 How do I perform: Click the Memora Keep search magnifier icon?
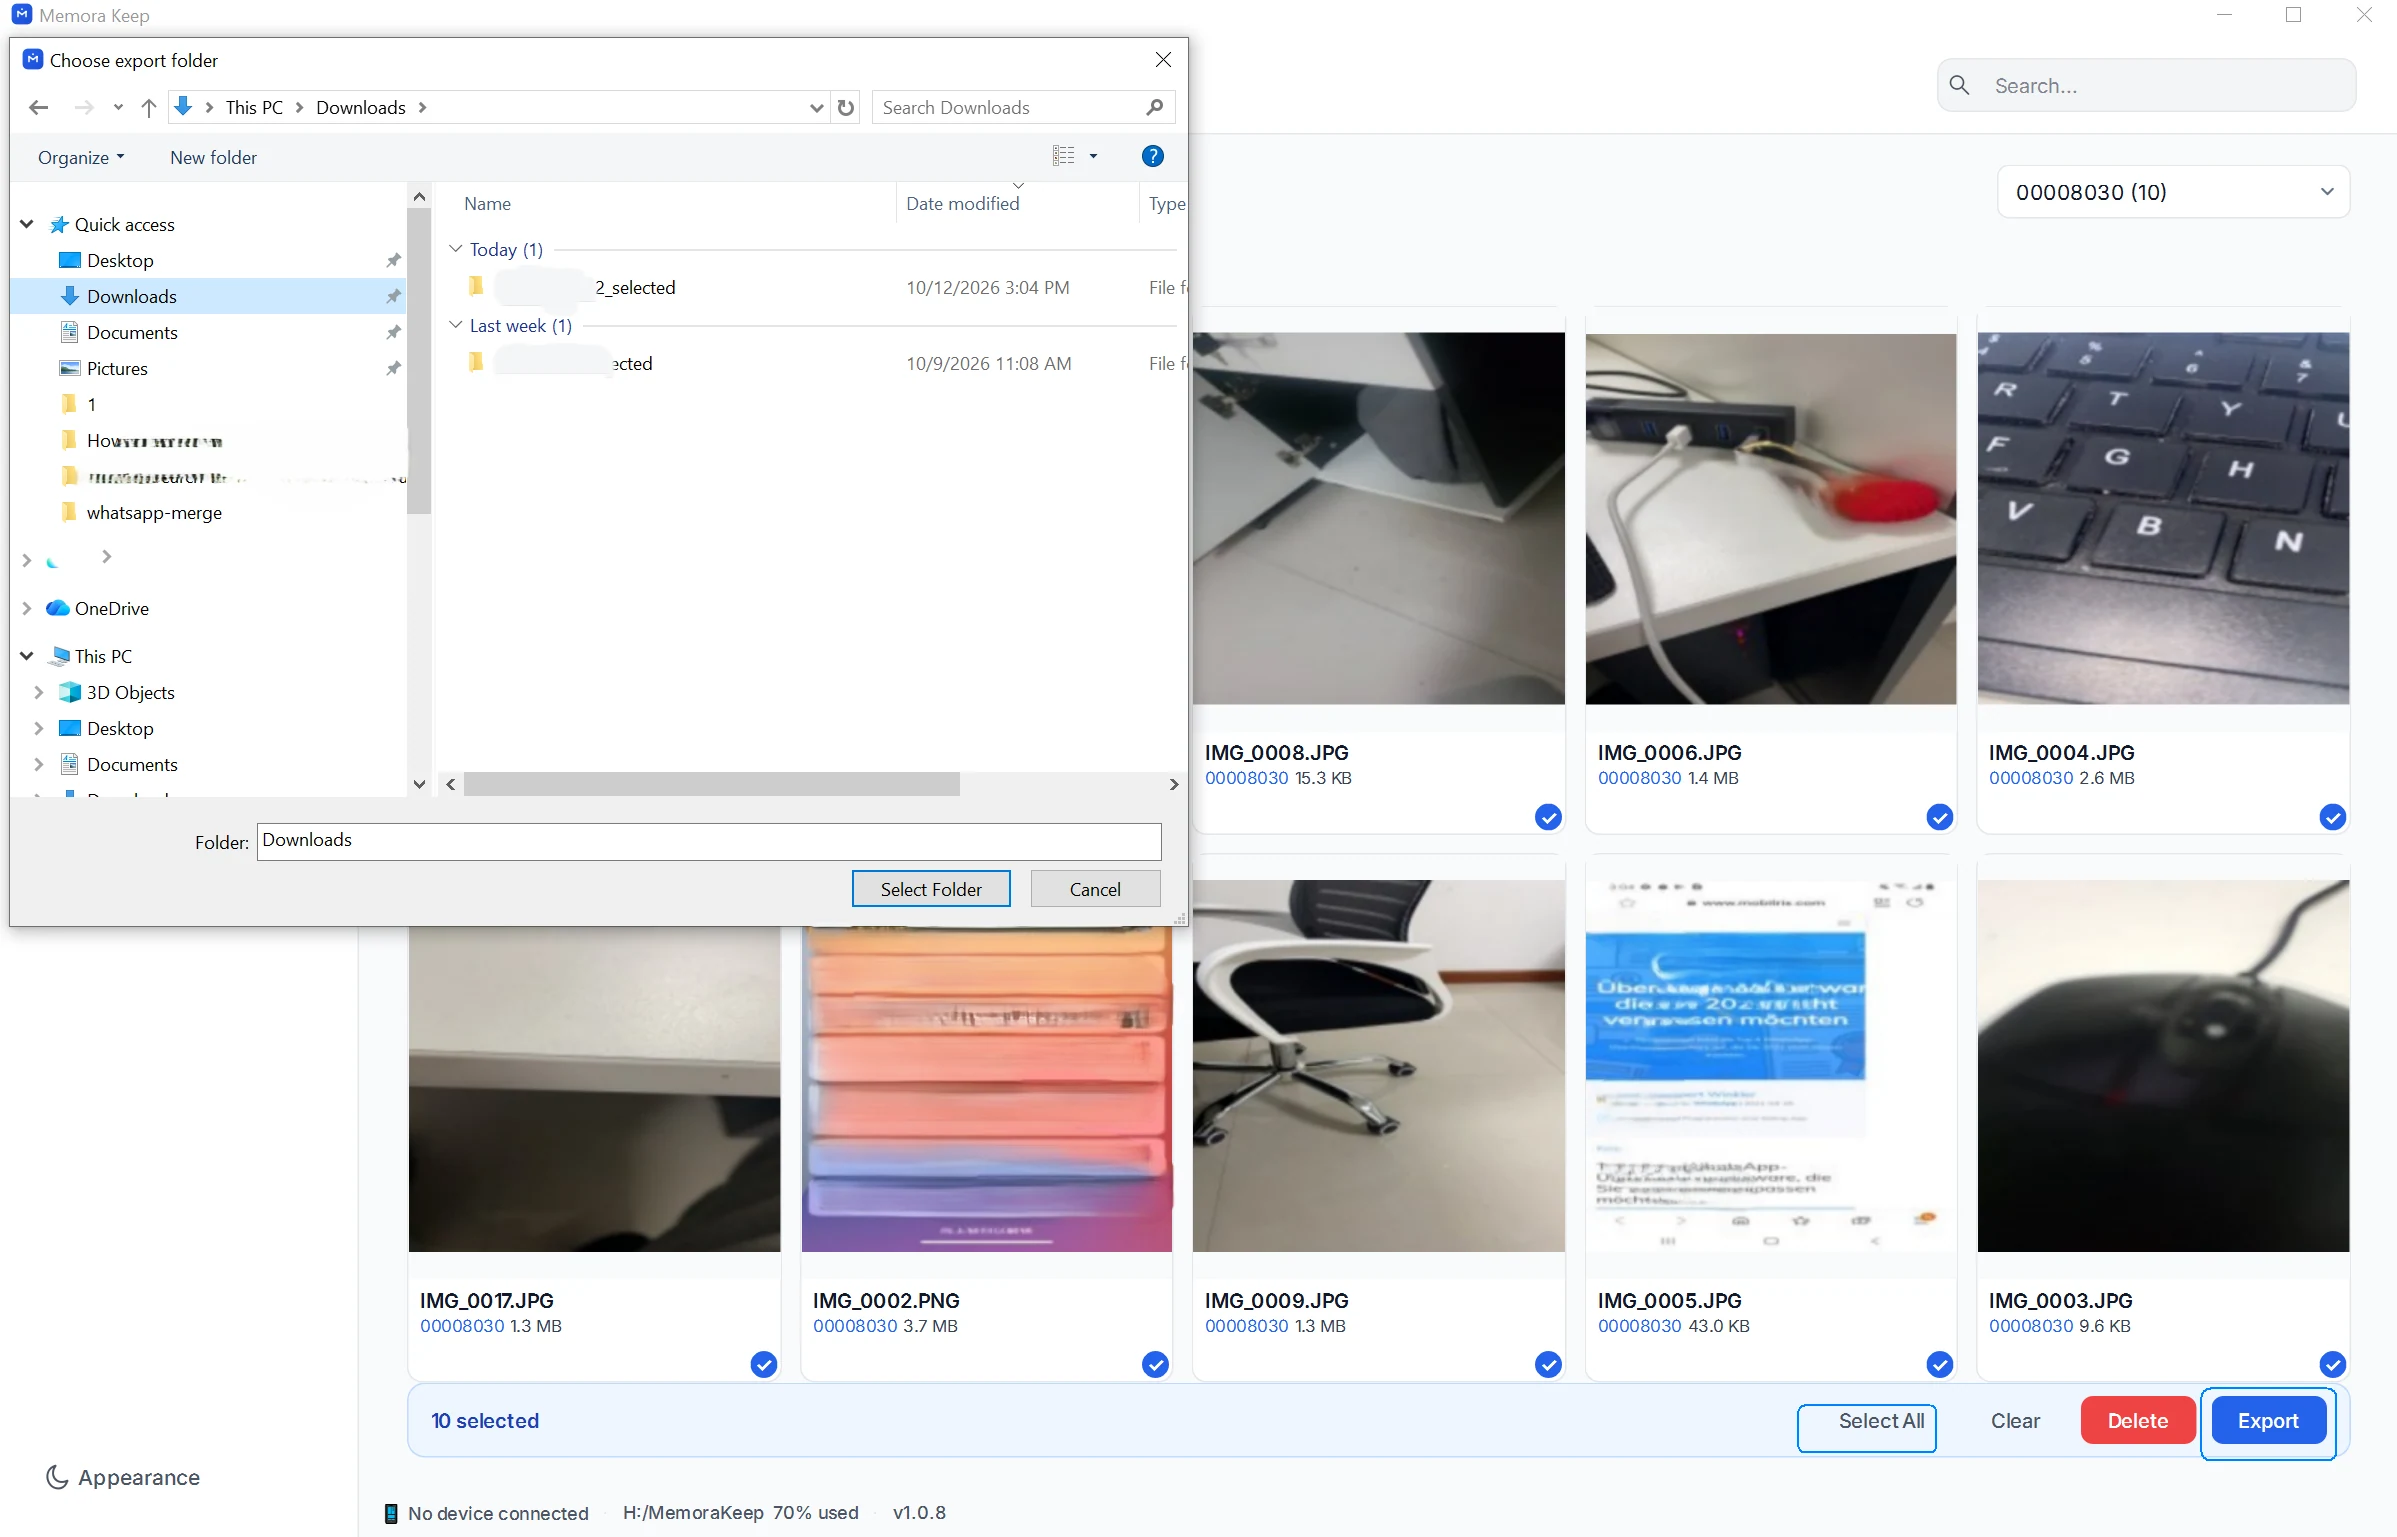1960,86
